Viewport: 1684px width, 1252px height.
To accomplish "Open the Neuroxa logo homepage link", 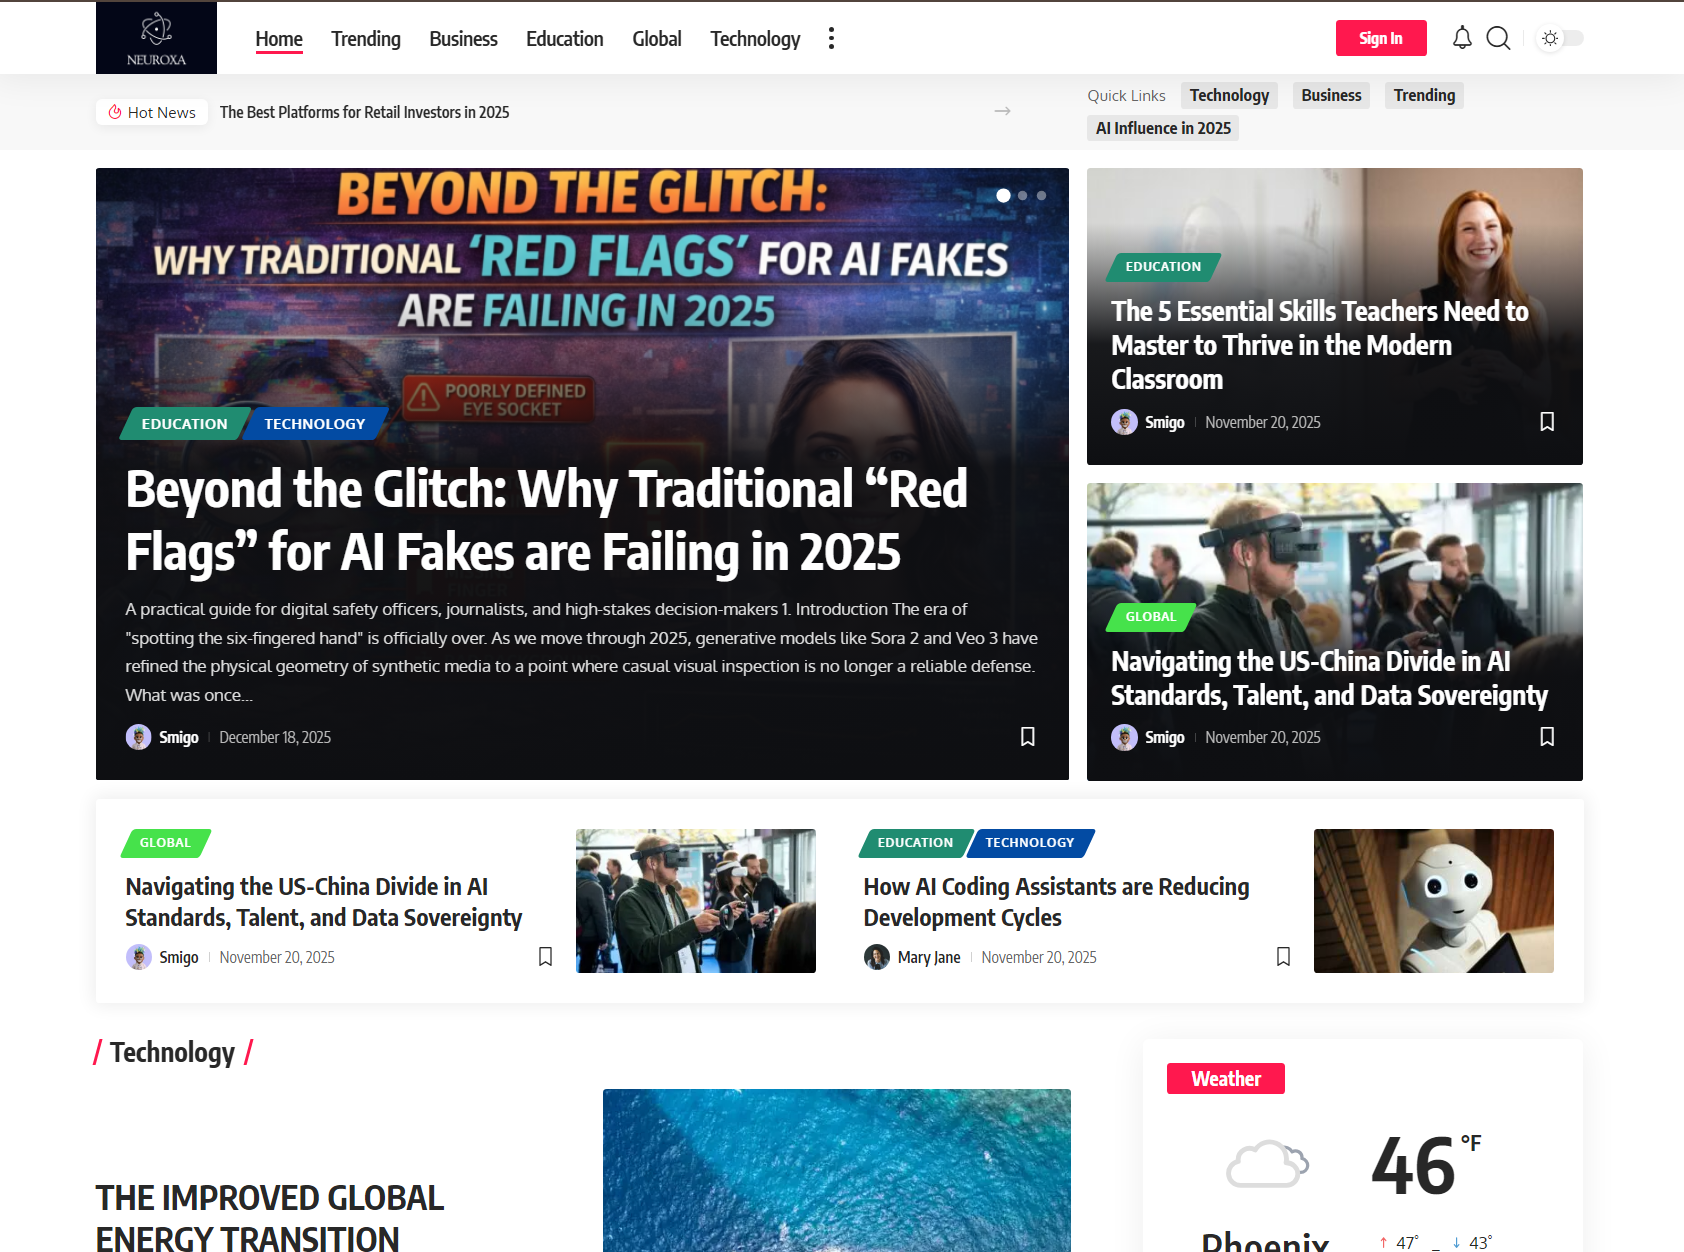I will (156, 38).
